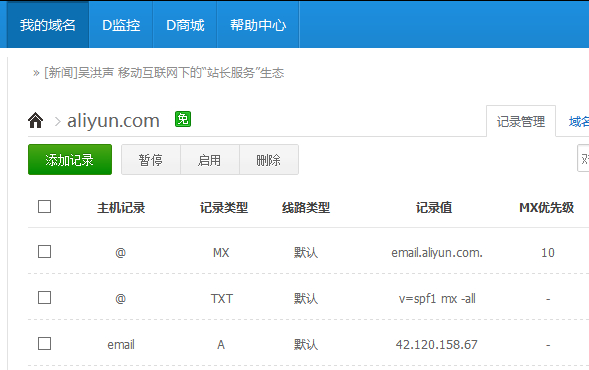The width and height of the screenshot is (589, 370).
Task: Click the 记录值 column header
Action: (434, 207)
